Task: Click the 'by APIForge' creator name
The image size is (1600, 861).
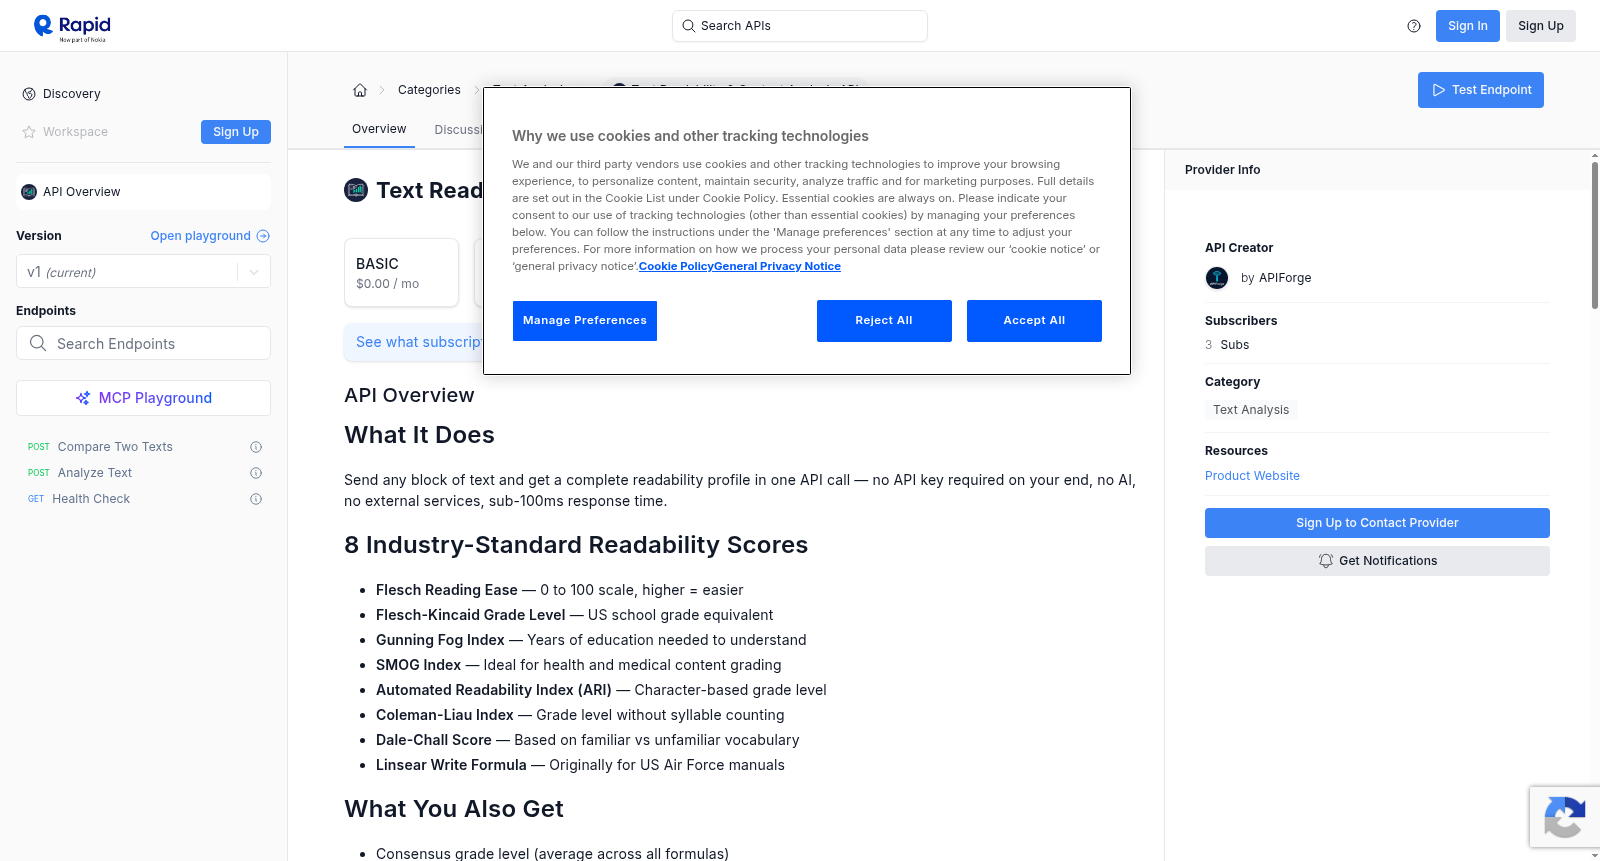Action: [1276, 278]
